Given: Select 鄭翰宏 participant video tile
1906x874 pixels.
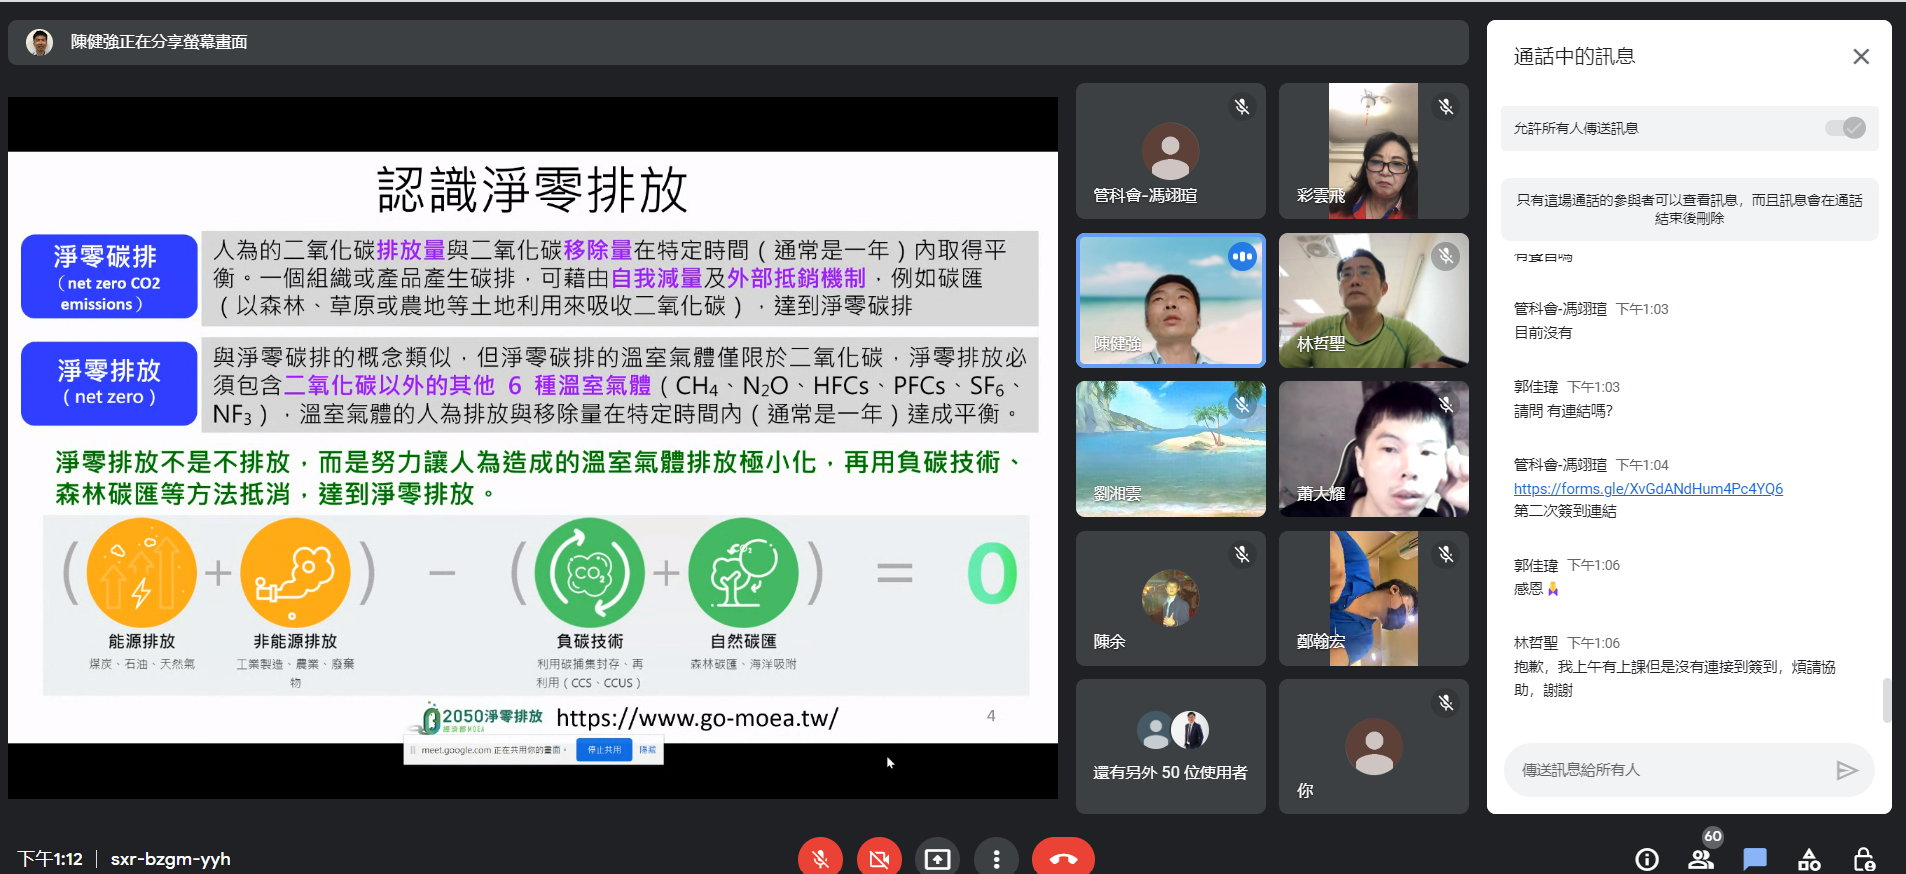Looking at the screenshot, I should click(1373, 598).
